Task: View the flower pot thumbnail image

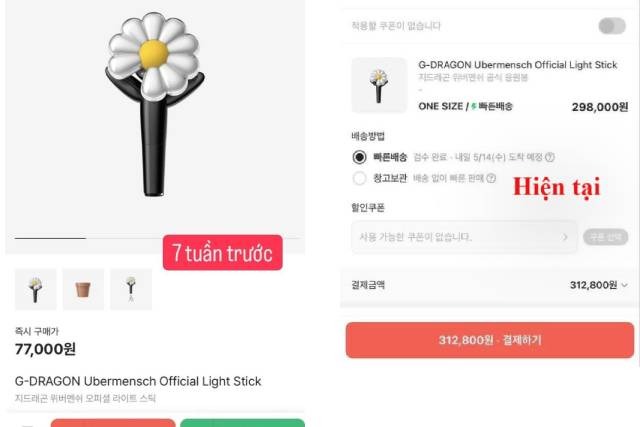Action: click(x=83, y=289)
